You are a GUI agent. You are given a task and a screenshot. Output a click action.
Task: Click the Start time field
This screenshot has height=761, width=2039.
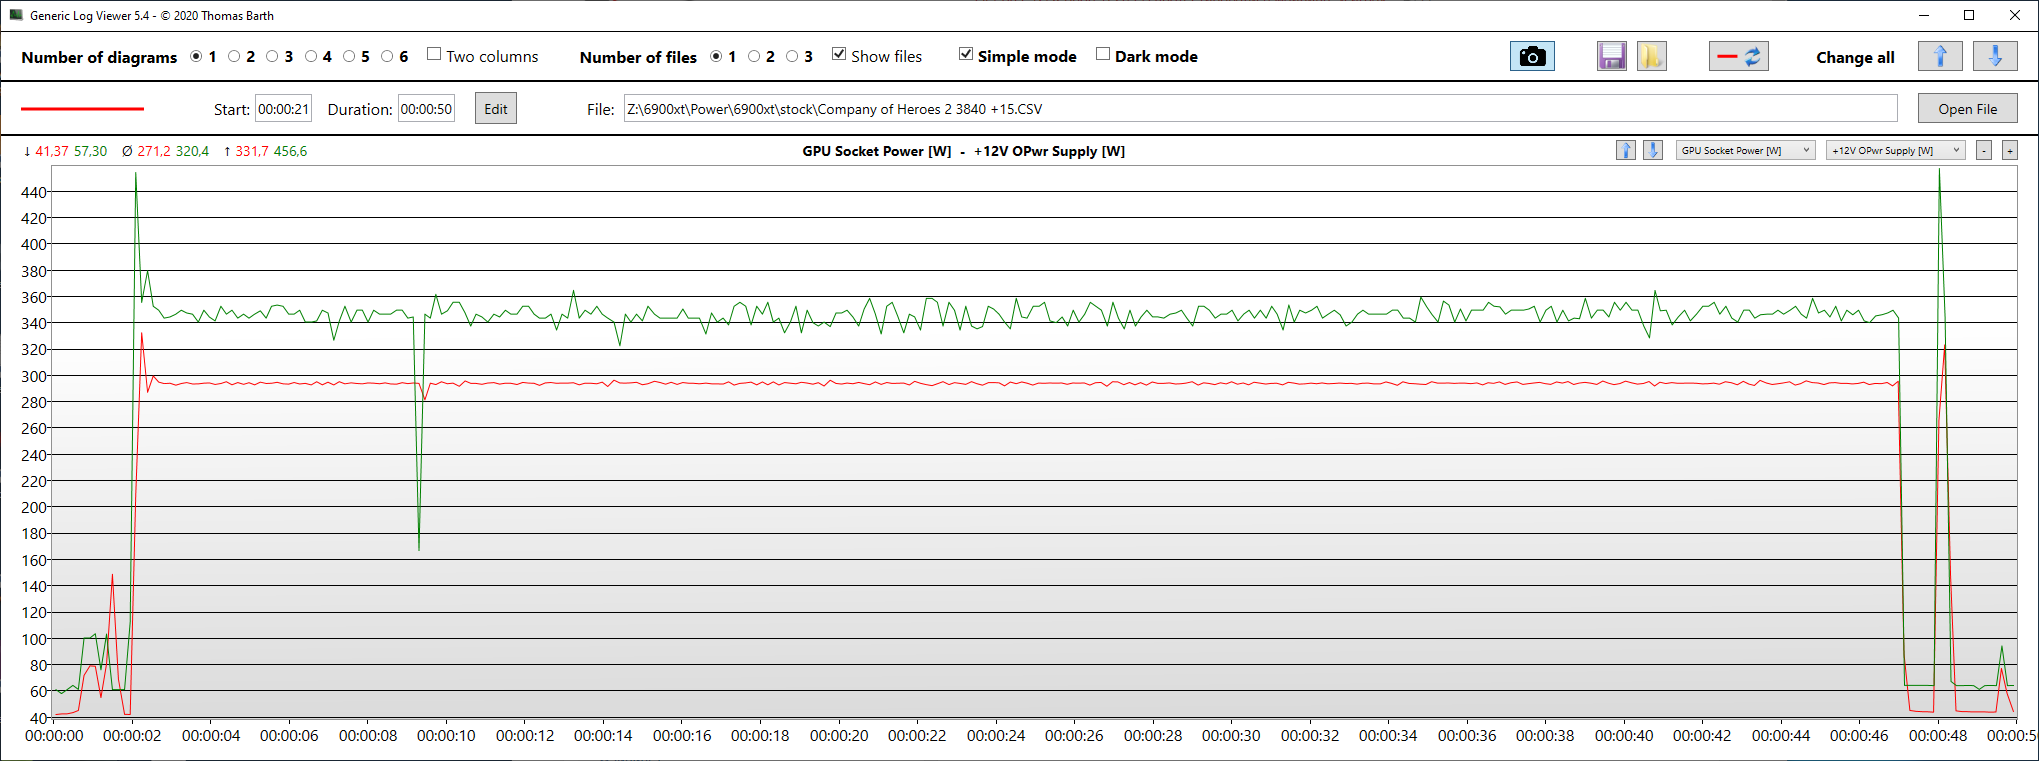tap(283, 109)
